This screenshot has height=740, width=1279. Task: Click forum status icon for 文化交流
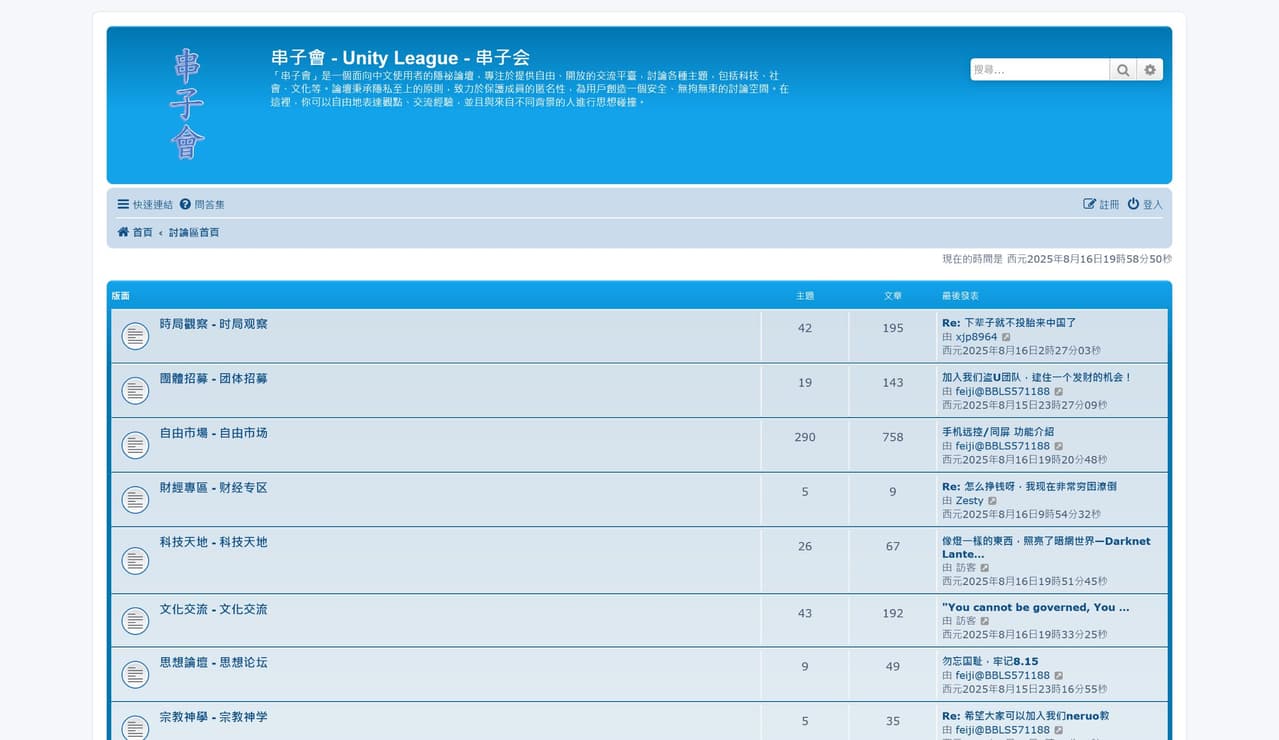pyautogui.click(x=135, y=621)
